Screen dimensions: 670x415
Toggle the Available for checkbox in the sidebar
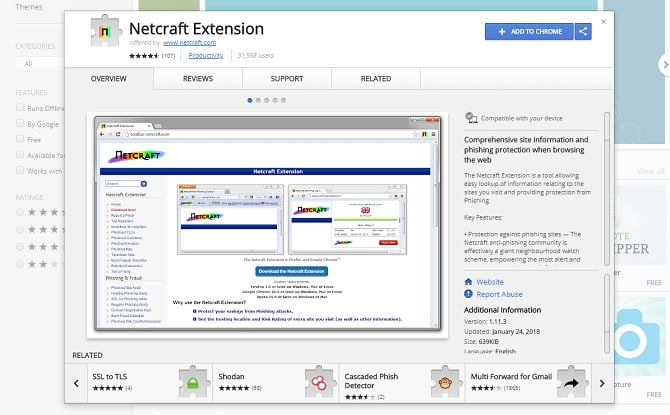pos(20,155)
